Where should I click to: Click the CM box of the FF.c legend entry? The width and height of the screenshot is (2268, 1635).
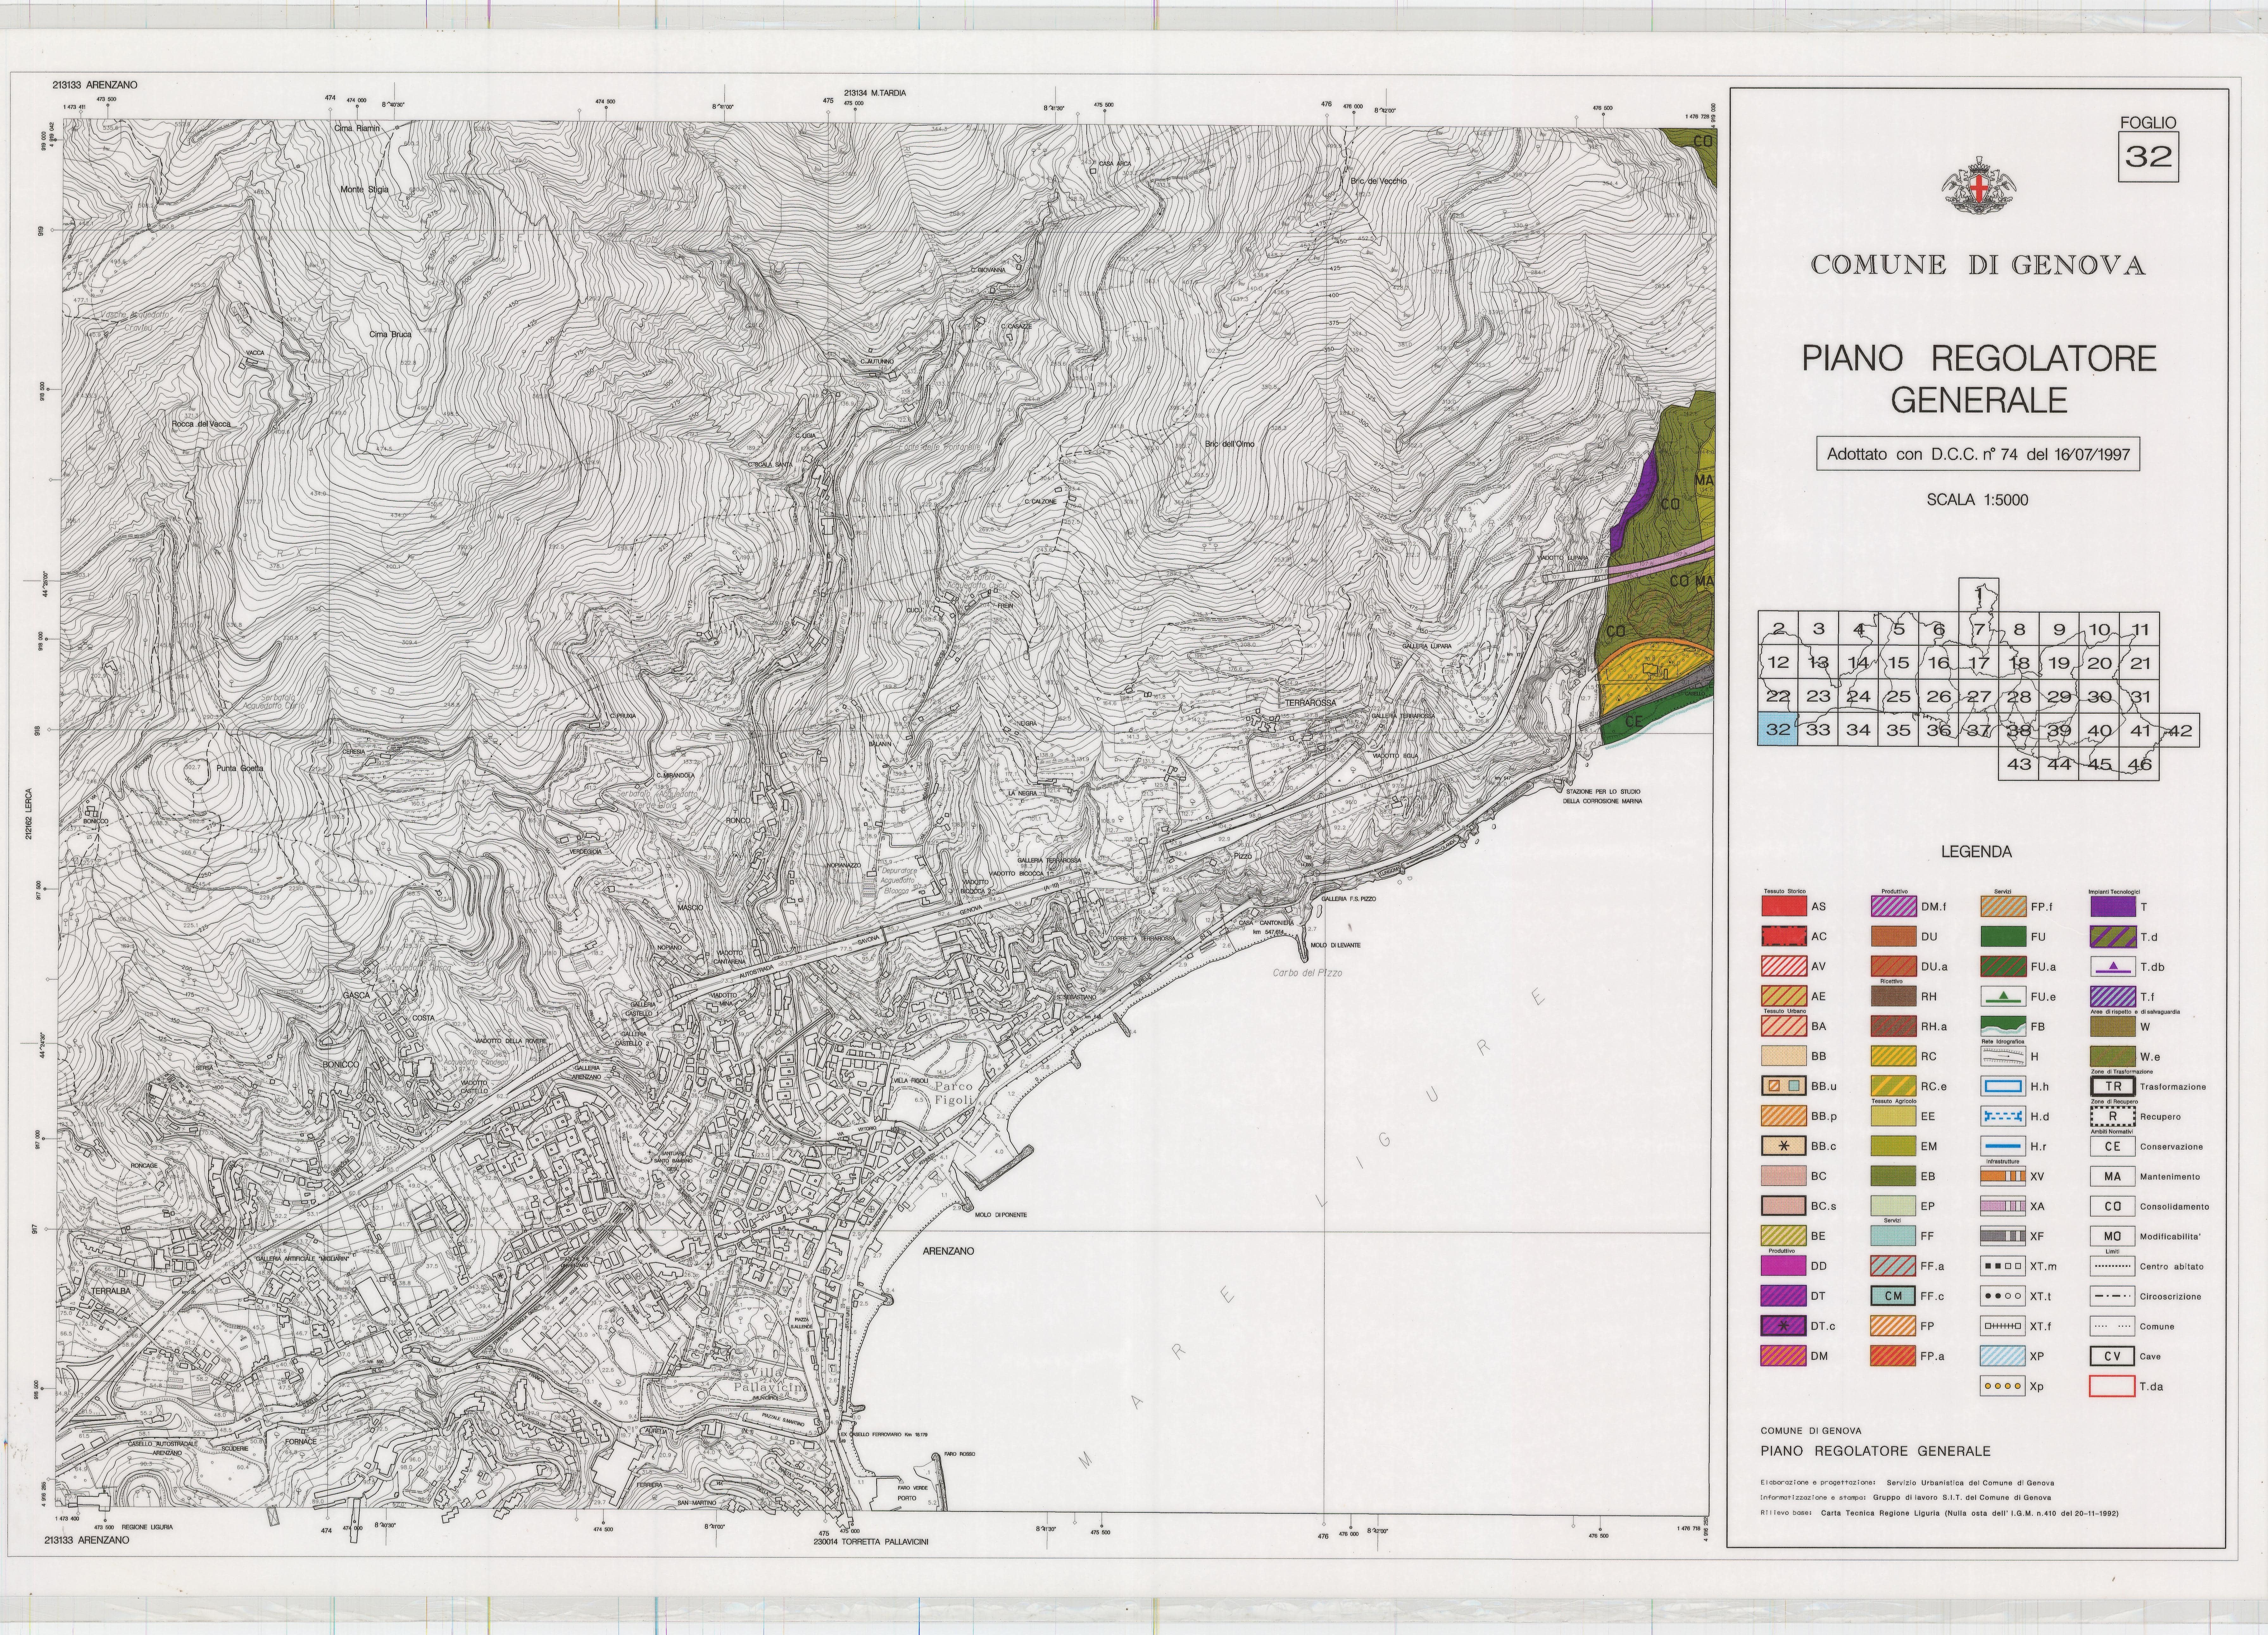pyautogui.click(x=1893, y=1296)
